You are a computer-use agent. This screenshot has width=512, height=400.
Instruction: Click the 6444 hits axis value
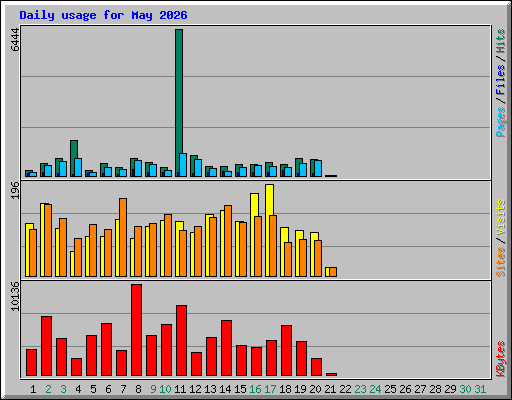(15, 40)
